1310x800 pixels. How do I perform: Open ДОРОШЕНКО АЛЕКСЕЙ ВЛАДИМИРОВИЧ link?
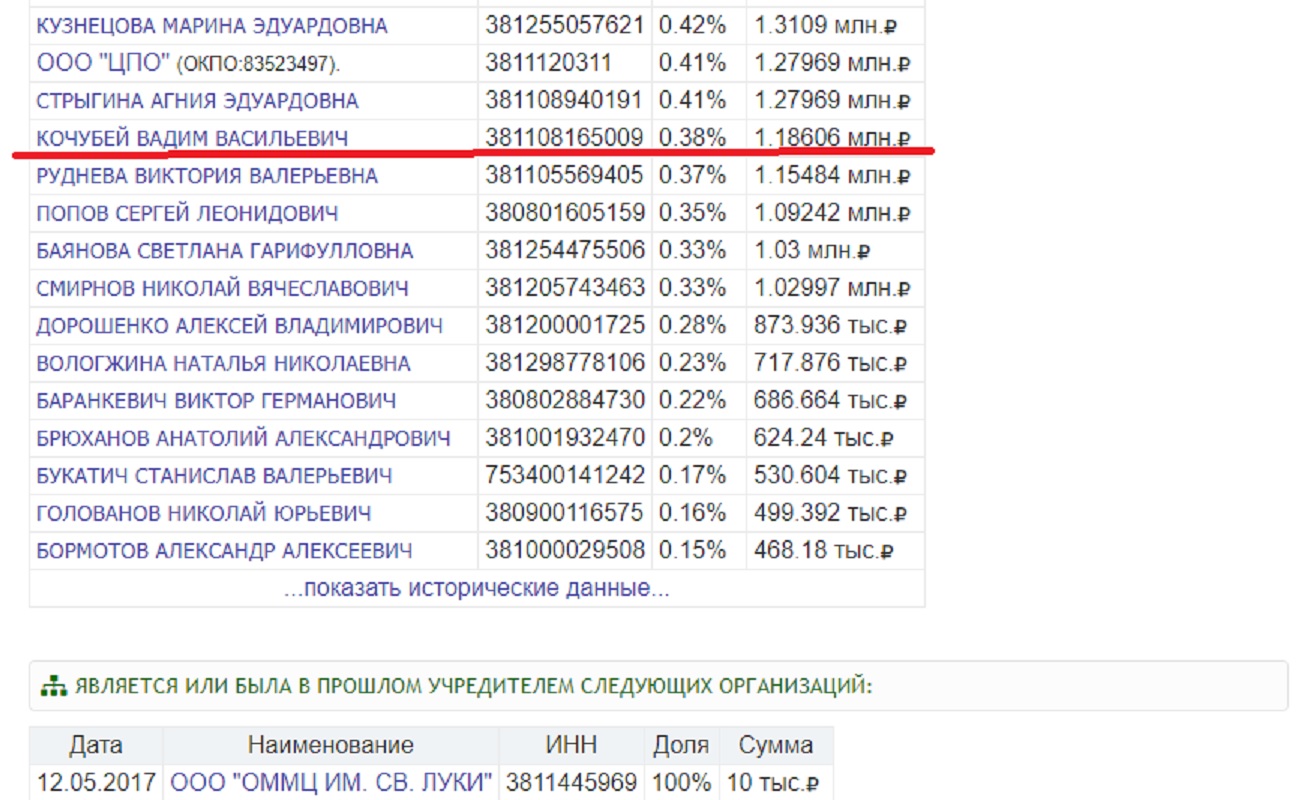tap(239, 326)
